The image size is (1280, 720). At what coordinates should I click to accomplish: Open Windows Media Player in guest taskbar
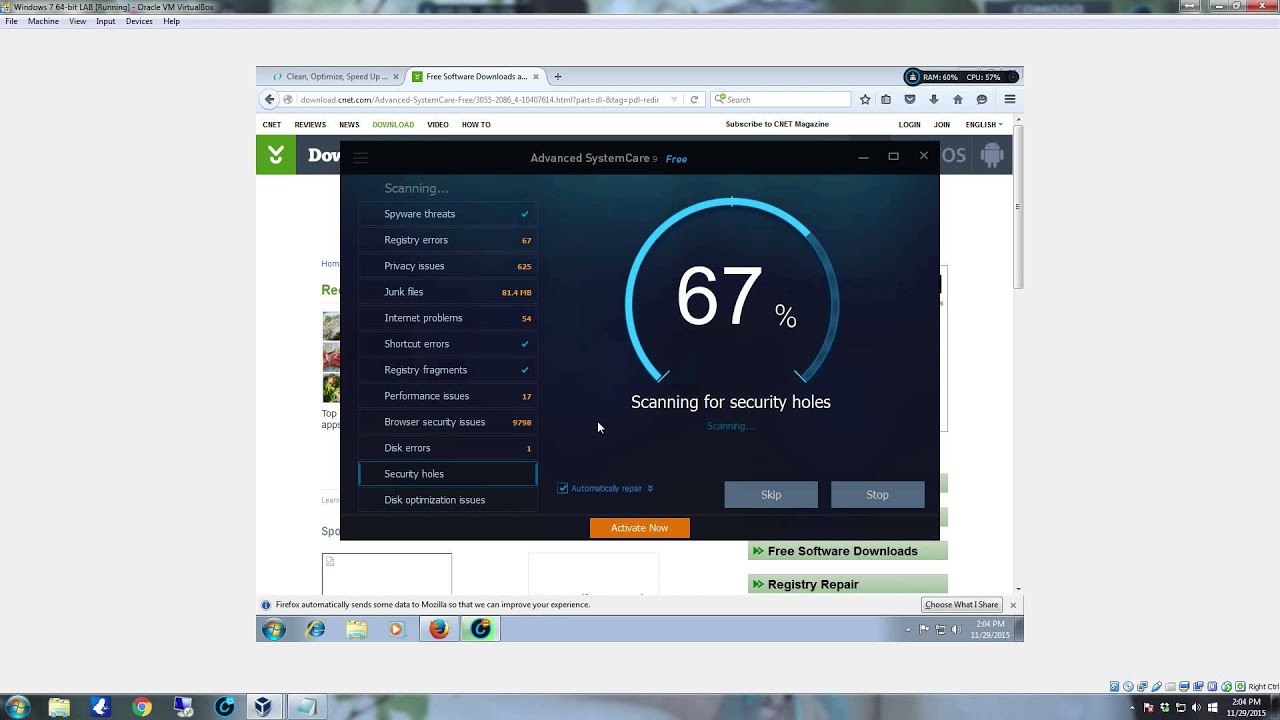(396, 629)
